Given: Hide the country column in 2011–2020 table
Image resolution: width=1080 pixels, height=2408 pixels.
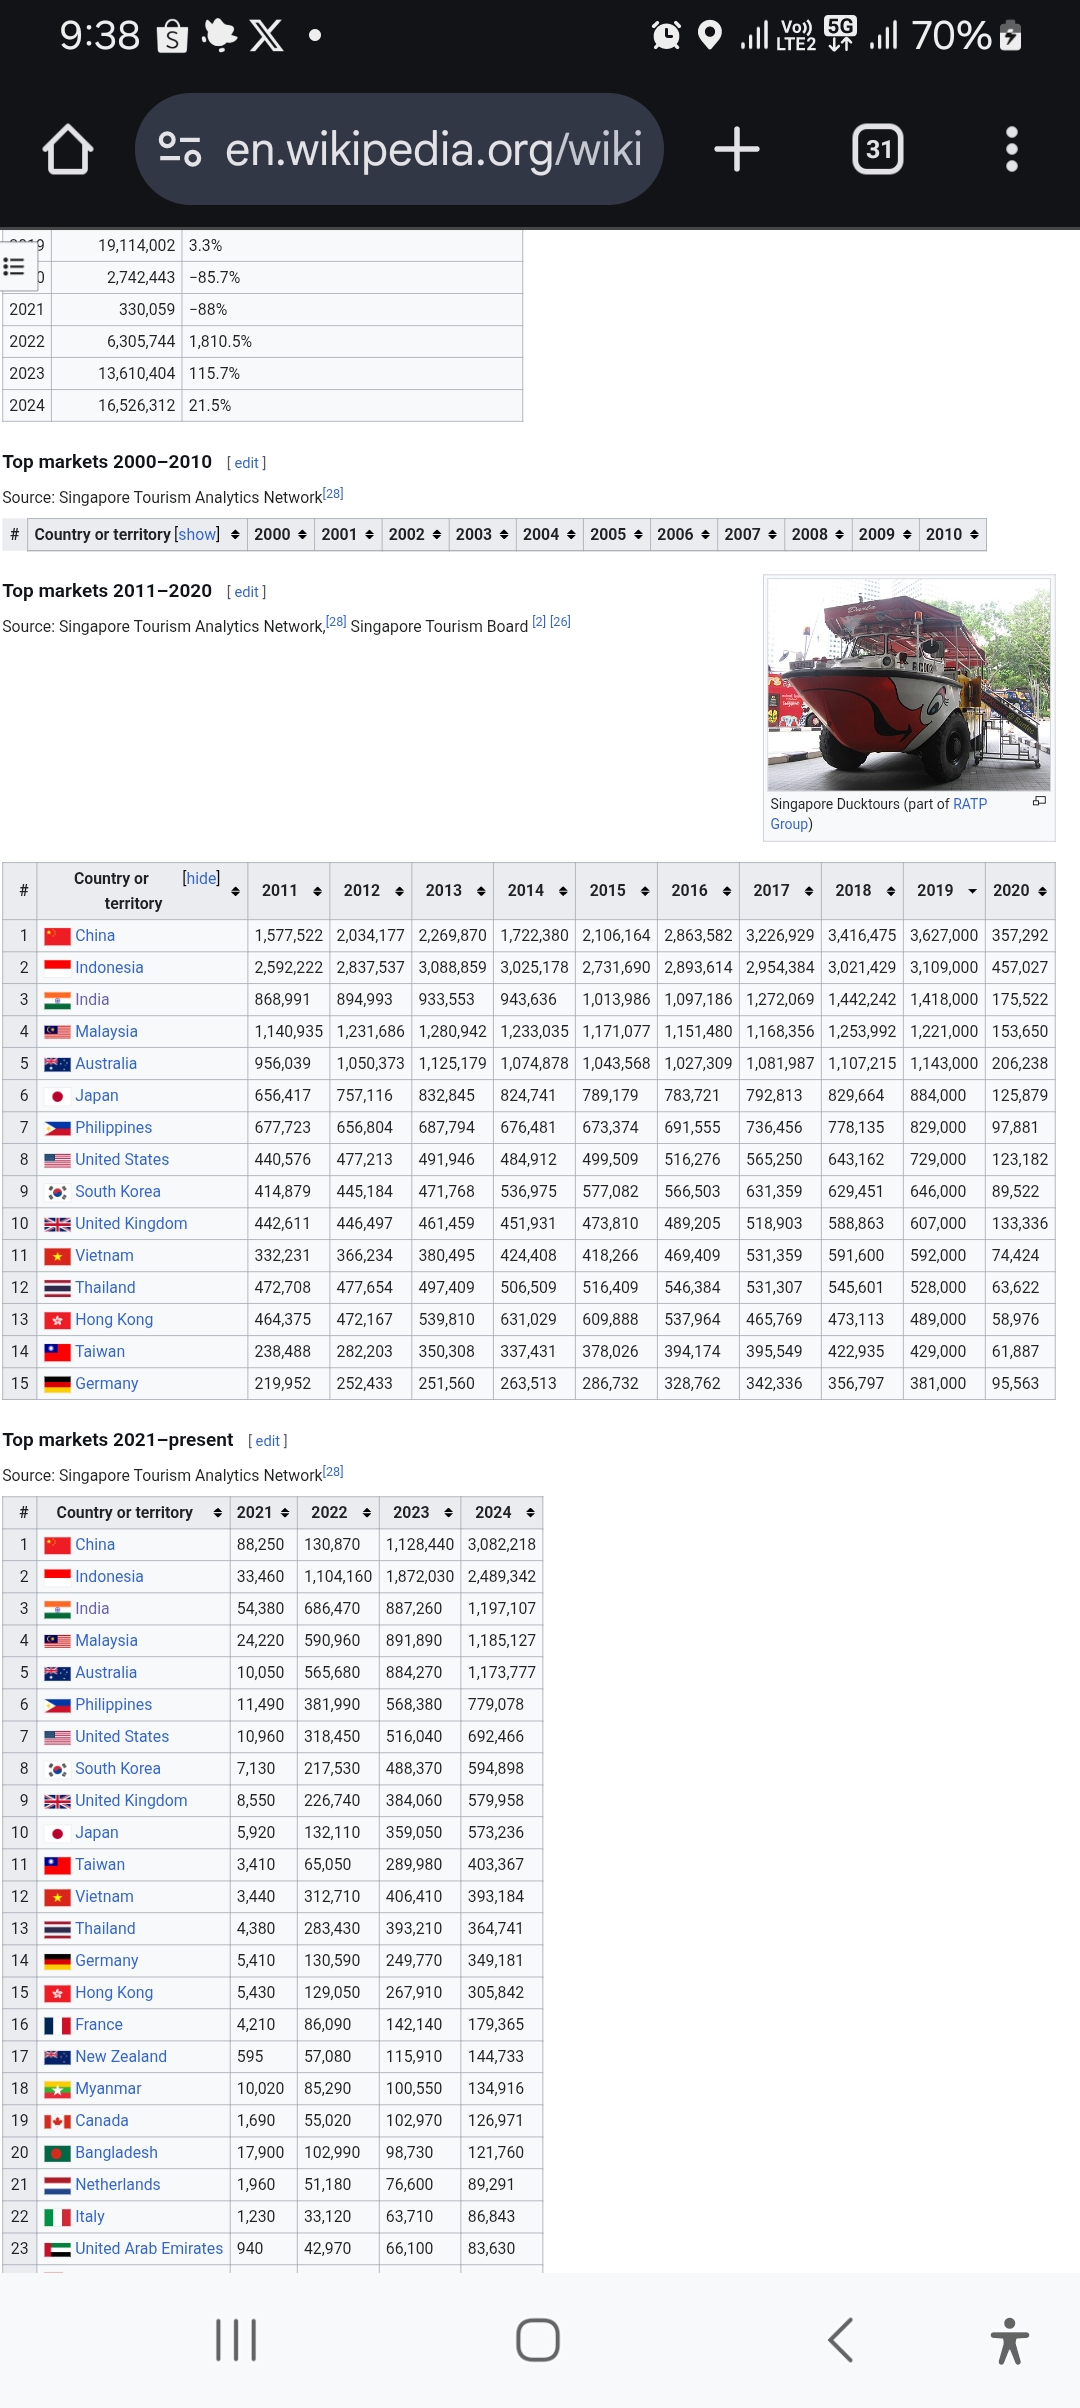Looking at the screenshot, I should (201, 878).
